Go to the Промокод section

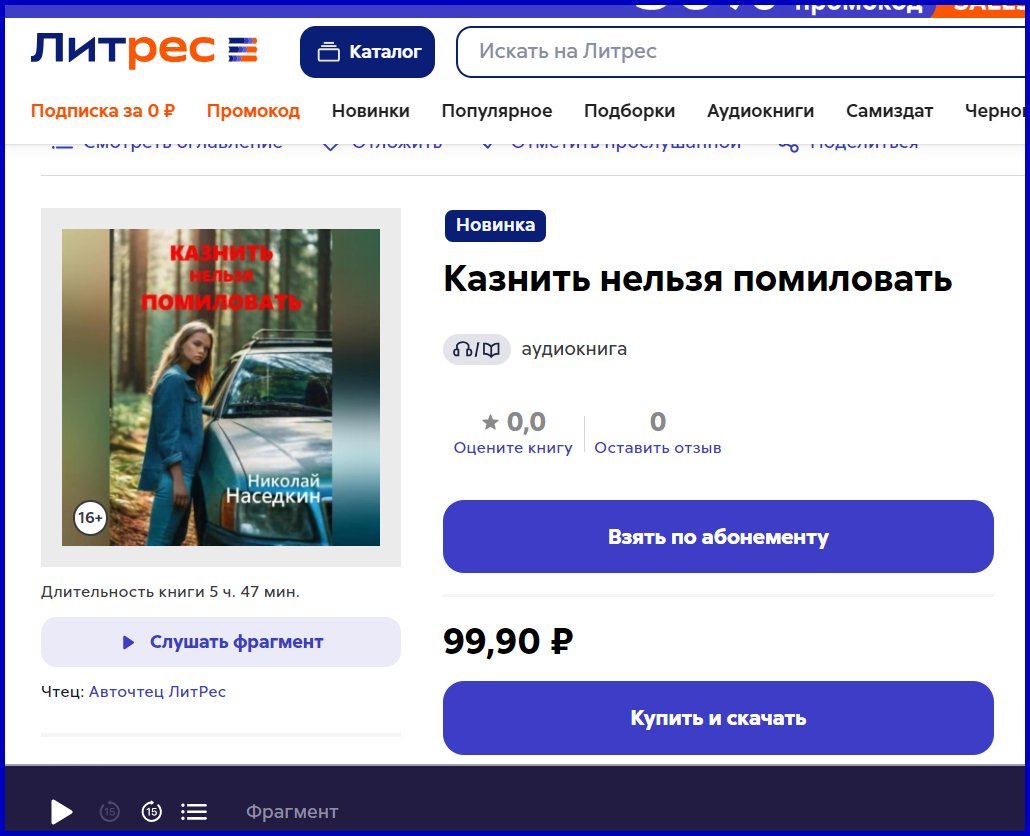coord(253,110)
